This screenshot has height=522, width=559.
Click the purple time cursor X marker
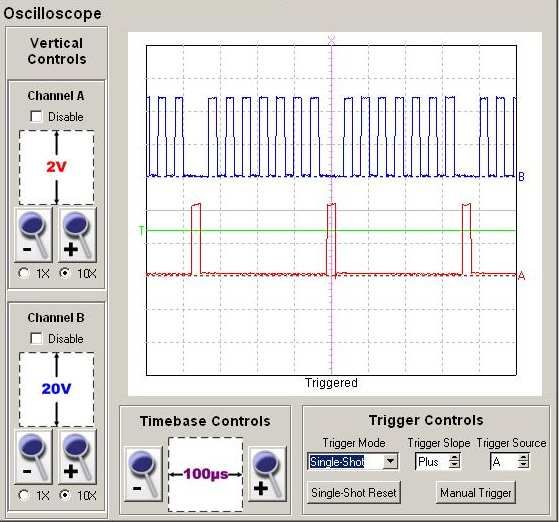(x=332, y=39)
